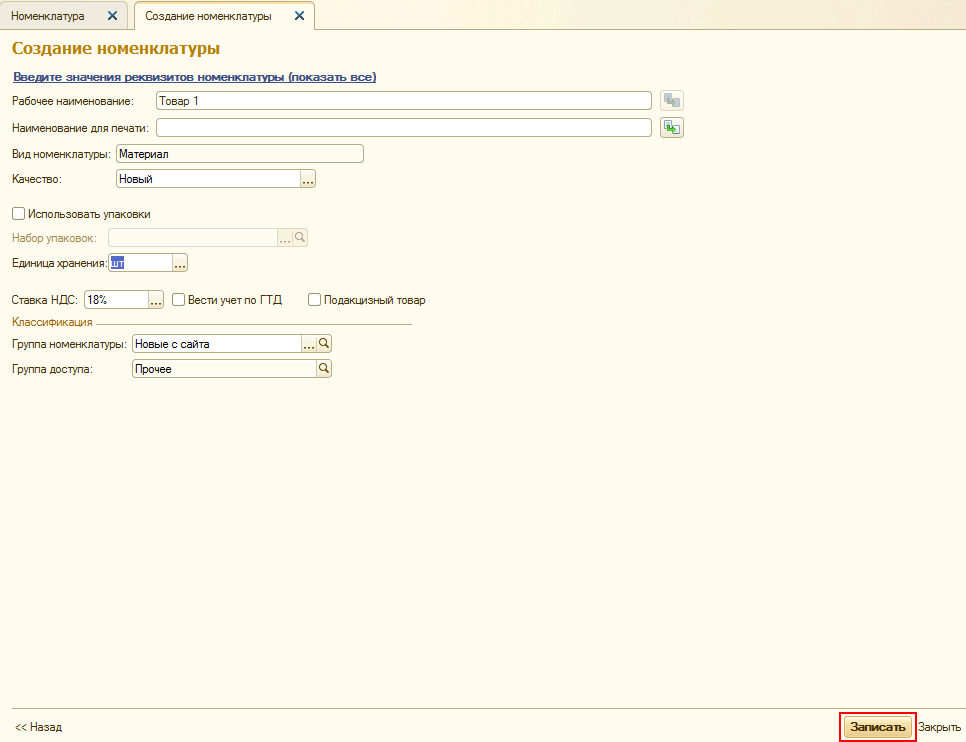
Task: Close the Создание номенклатуры tab
Action: [299, 16]
